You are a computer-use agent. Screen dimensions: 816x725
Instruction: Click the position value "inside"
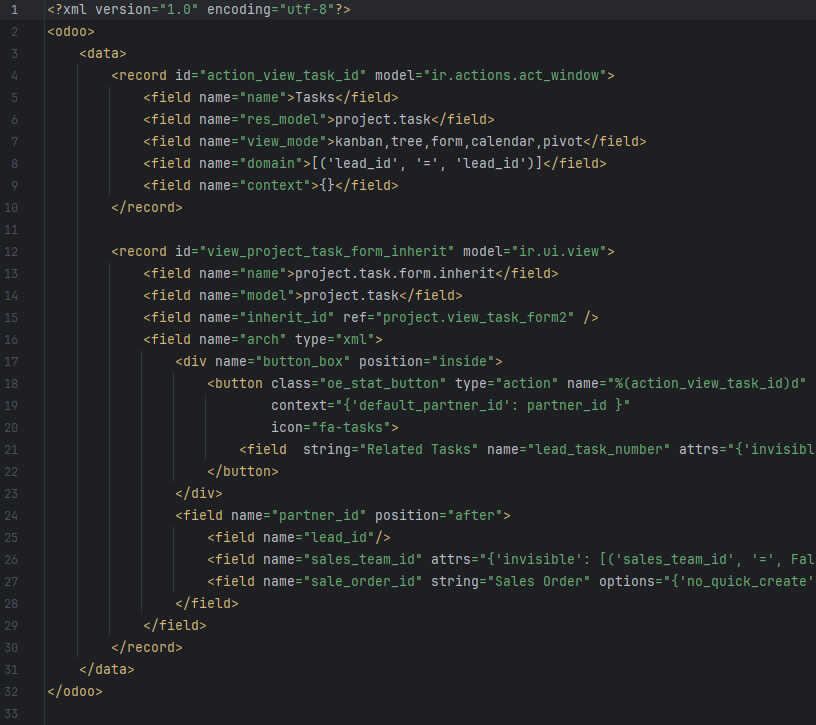pyautogui.click(x=463, y=361)
